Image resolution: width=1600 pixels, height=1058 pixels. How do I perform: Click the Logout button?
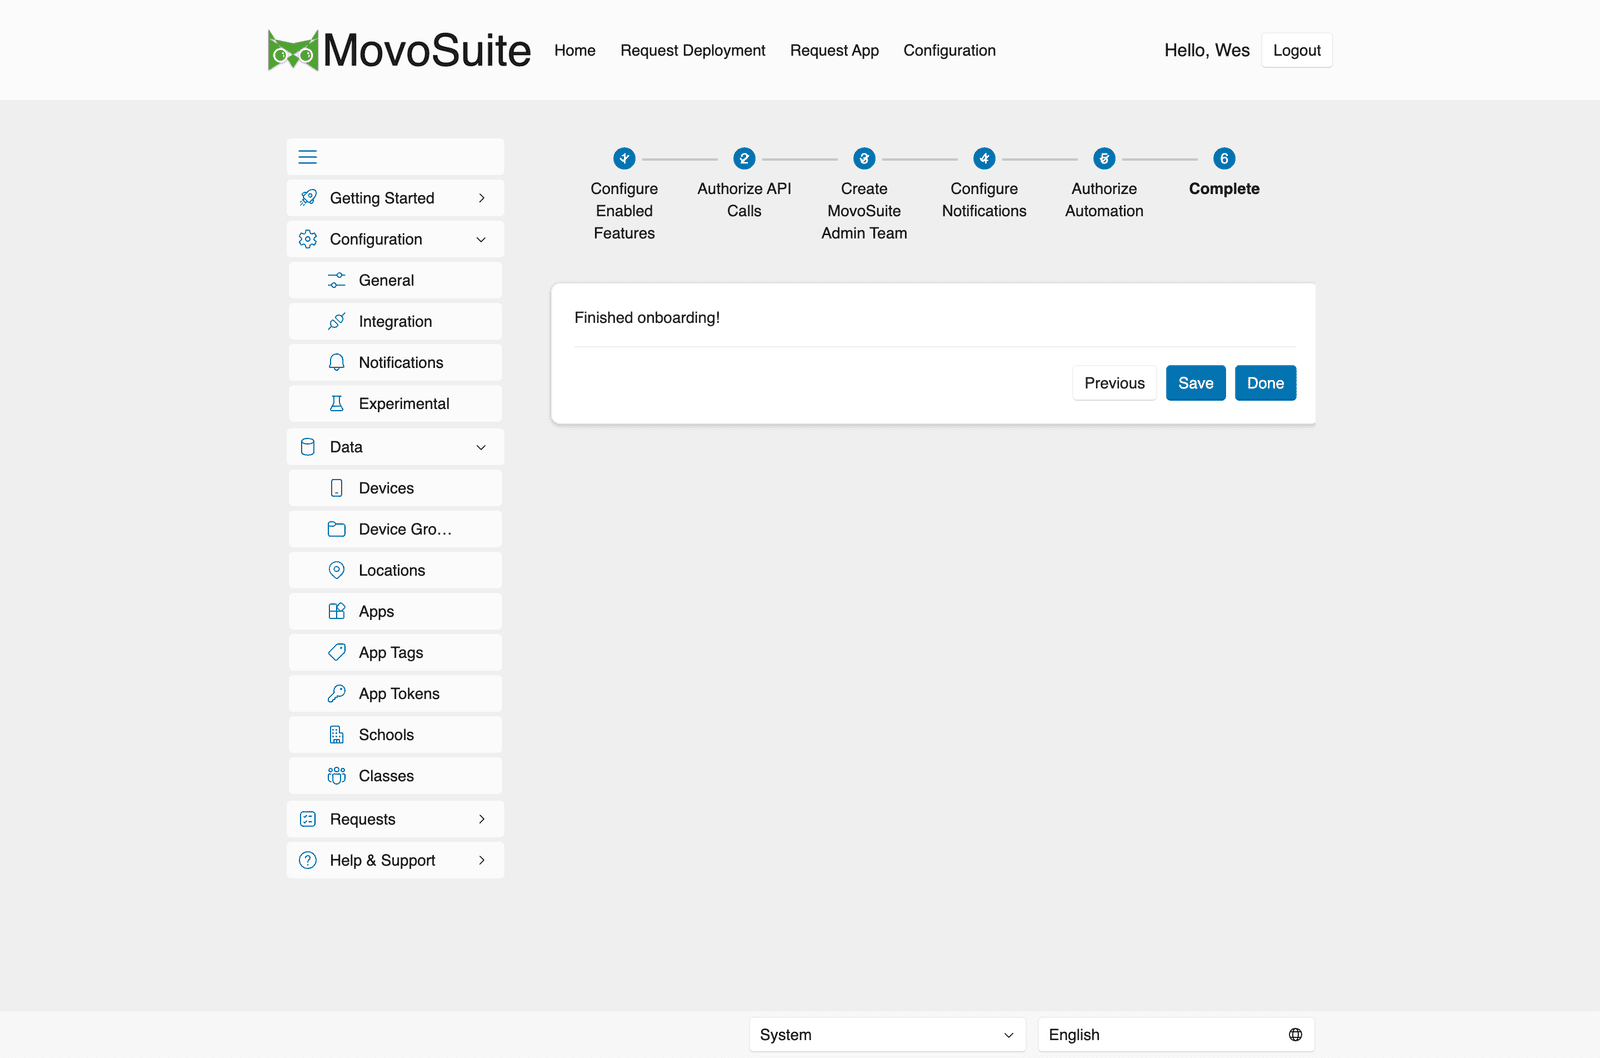point(1297,50)
